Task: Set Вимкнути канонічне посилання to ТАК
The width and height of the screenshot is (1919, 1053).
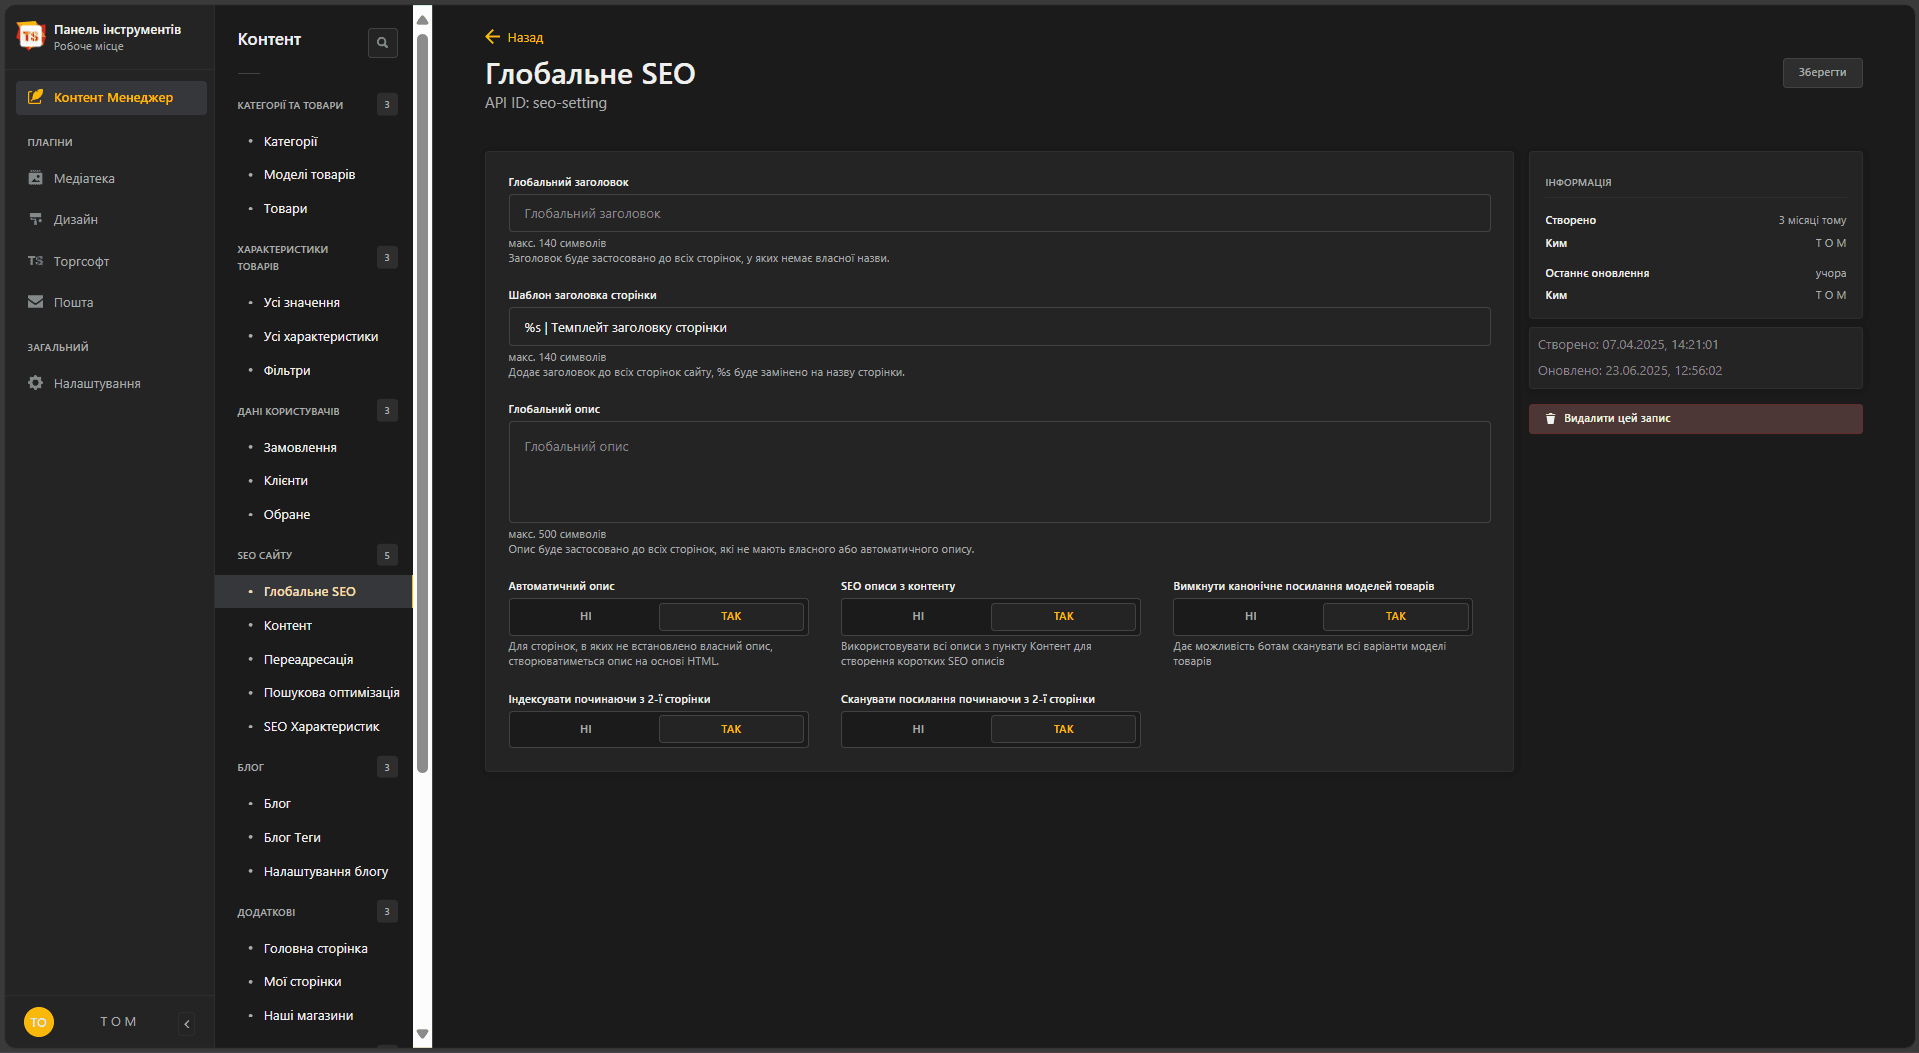Action: click(x=1395, y=616)
